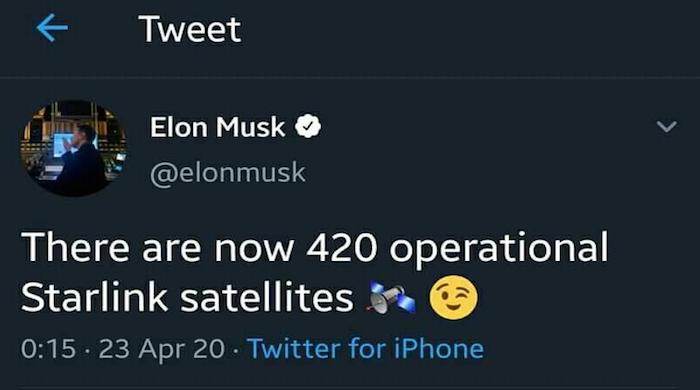Tap the 0:15 timestamp

(48, 349)
